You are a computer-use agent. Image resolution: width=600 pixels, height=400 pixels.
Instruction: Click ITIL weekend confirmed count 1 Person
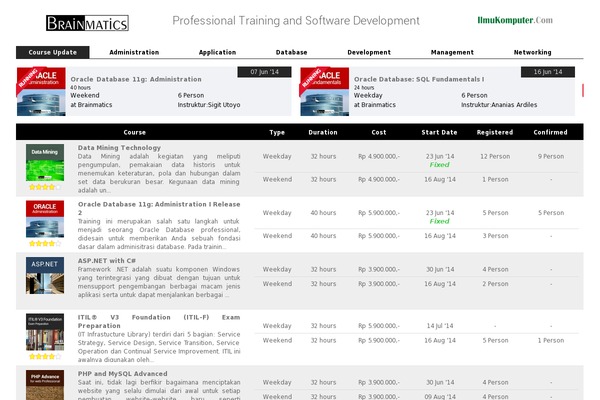[x=551, y=340]
